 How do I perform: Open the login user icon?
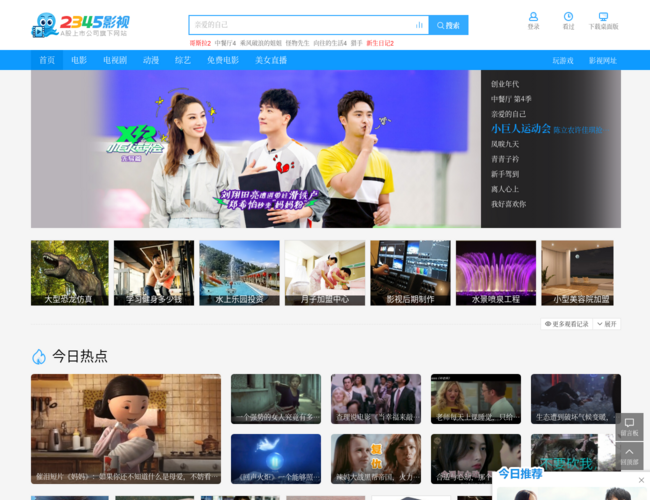[533, 17]
